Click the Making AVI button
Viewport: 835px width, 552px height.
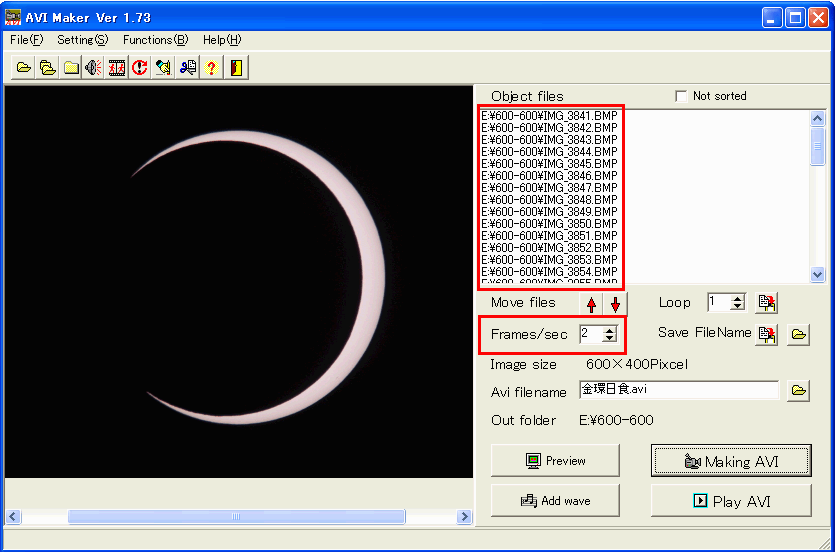(x=730, y=461)
